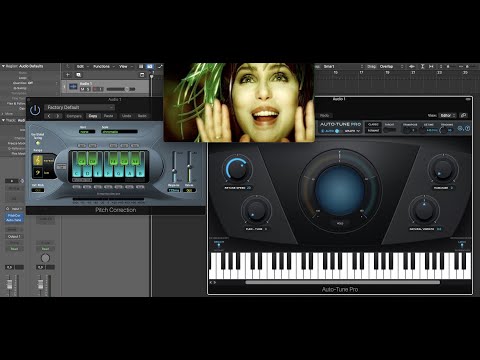Open Auto-Tune Pro settings gear icon
This screenshot has height=360, width=480.
pyautogui.click(x=460, y=128)
